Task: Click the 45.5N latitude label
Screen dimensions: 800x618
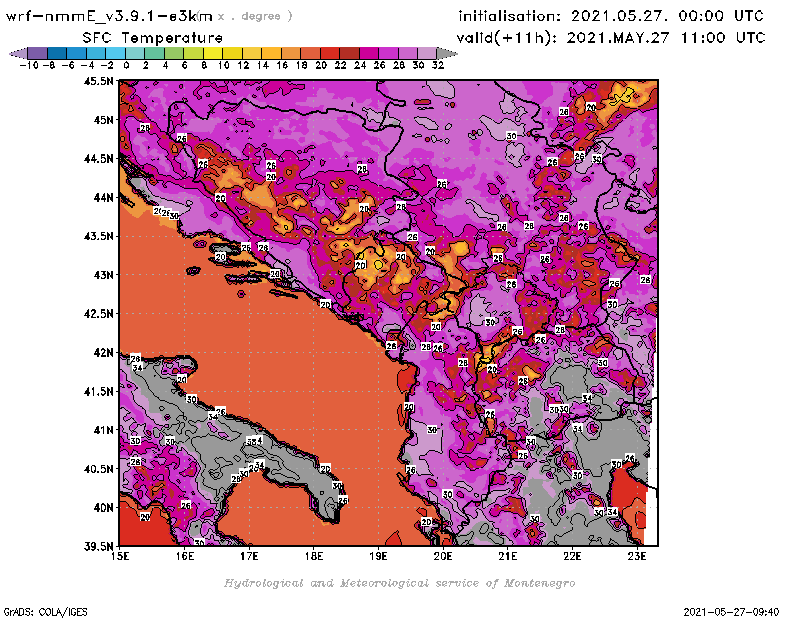Action: click(98, 81)
